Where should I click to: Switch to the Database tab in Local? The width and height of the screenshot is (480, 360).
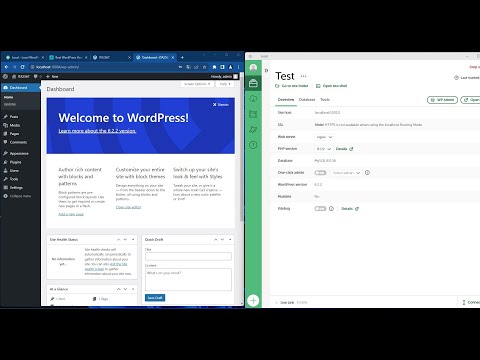[307, 100]
